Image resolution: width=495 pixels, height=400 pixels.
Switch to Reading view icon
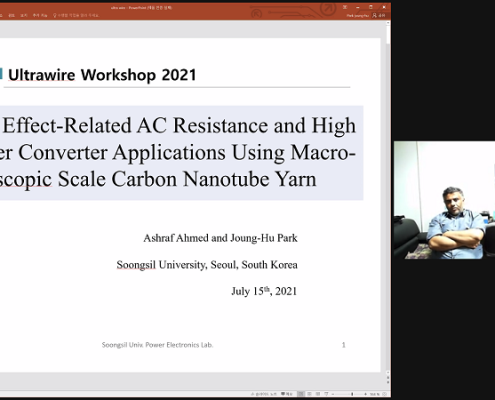(x=318, y=394)
